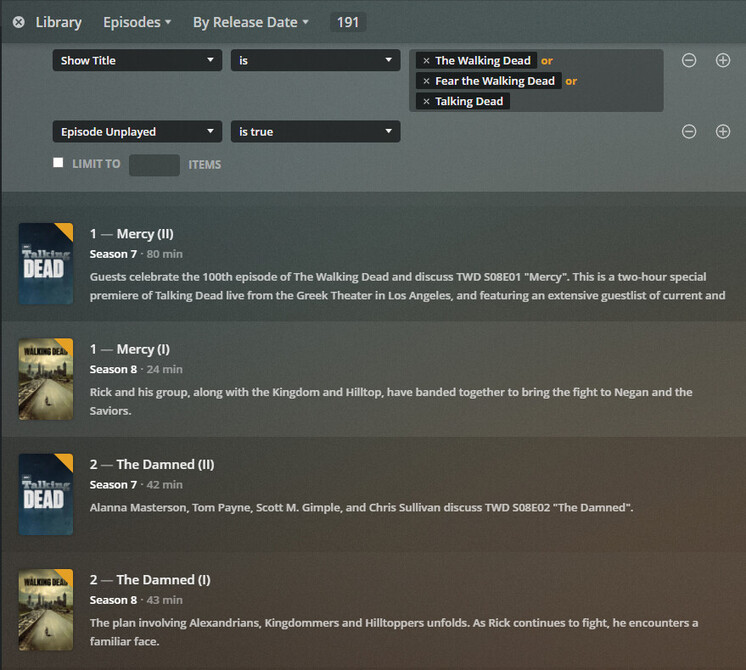Remove Fear the Walking Dead filter tag

[x=426, y=81]
